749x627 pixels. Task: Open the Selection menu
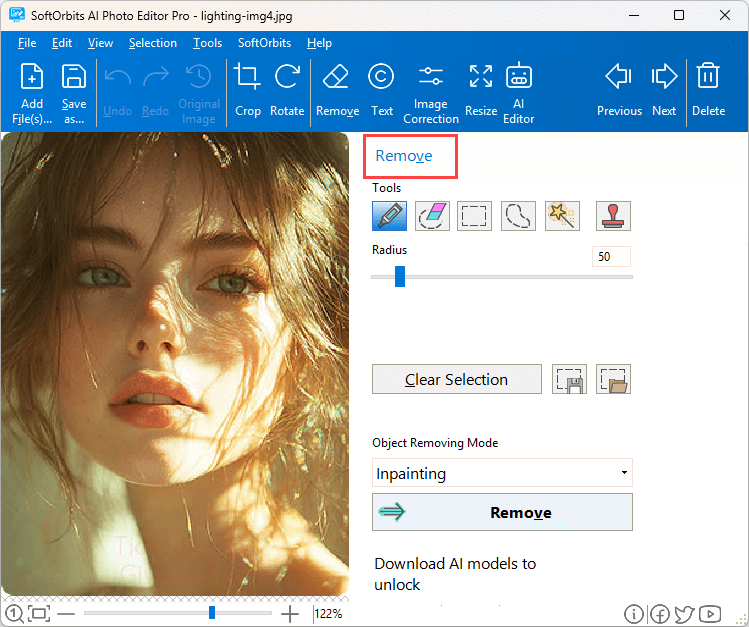(x=152, y=43)
